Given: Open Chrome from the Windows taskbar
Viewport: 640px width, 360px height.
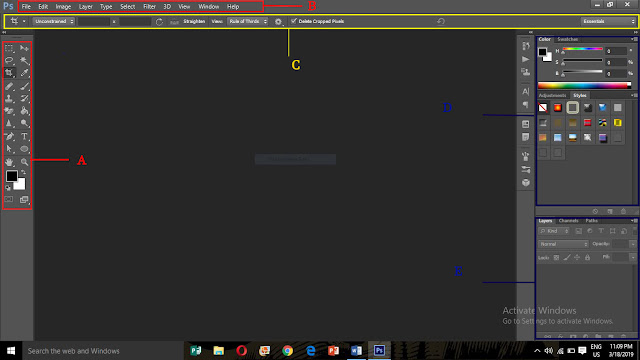Looking at the screenshot, I should (x=287, y=351).
